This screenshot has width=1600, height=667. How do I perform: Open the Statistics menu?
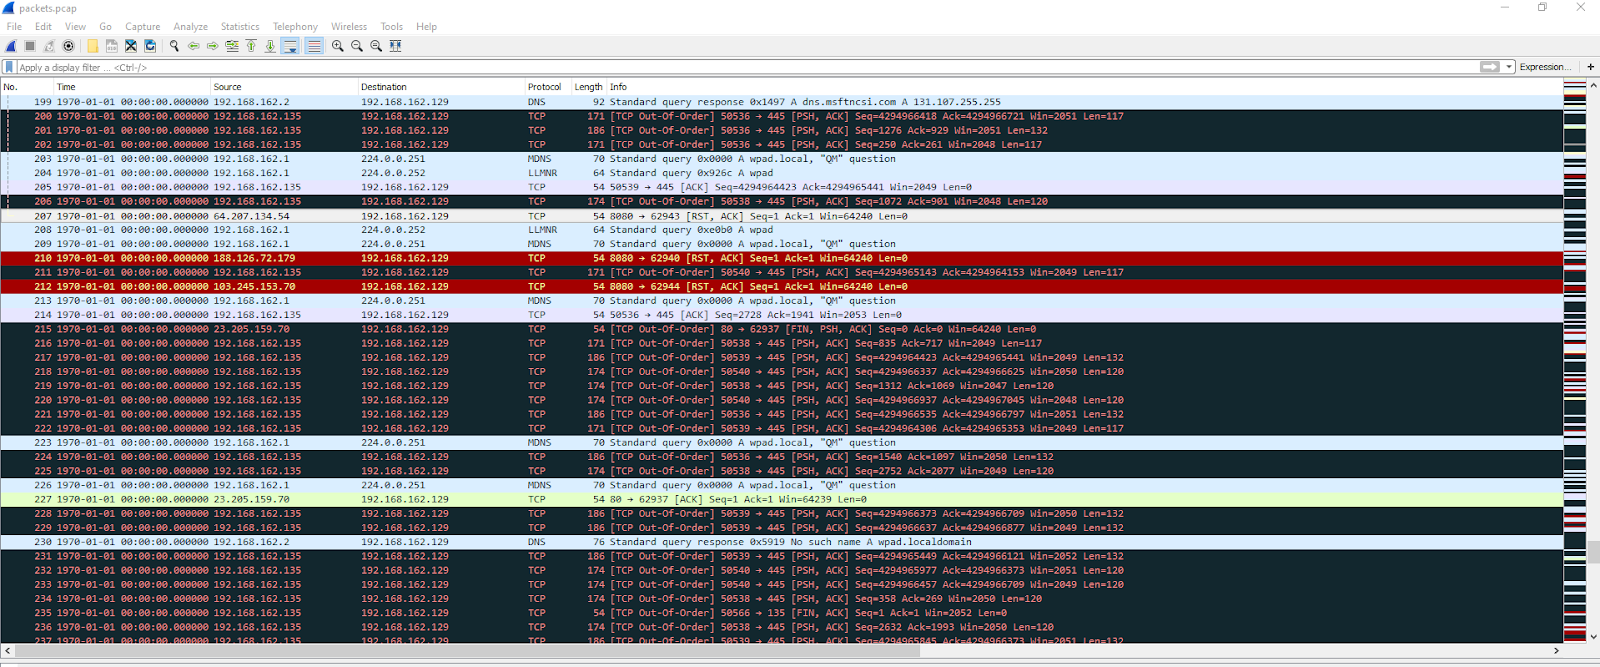pyautogui.click(x=240, y=27)
